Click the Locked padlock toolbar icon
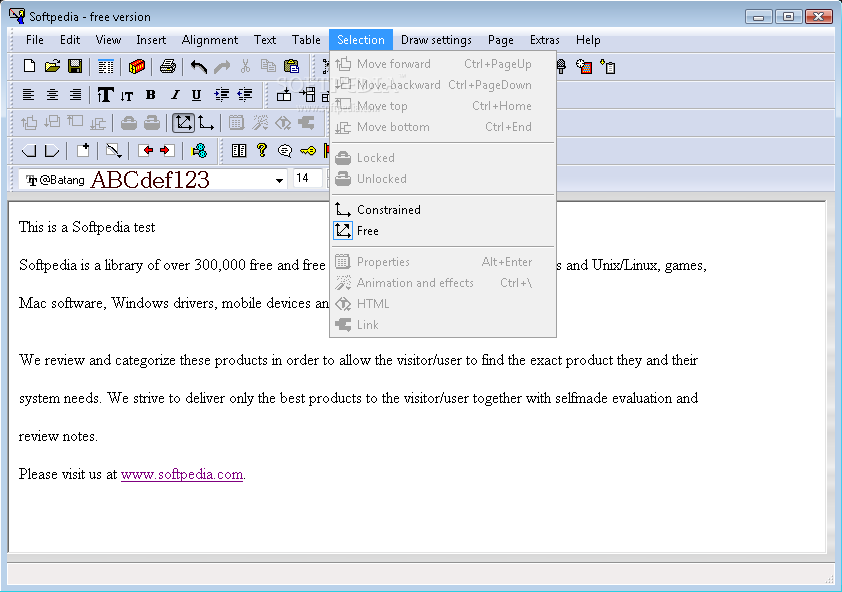This screenshot has height=592, width=842. click(x=129, y=123)
